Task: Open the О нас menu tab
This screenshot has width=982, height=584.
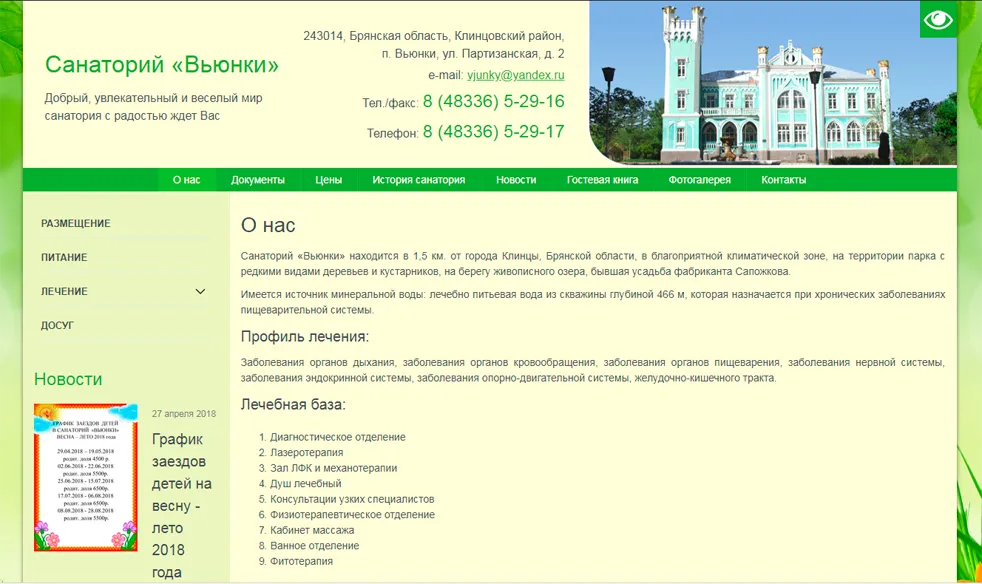Action: [187, 180]
